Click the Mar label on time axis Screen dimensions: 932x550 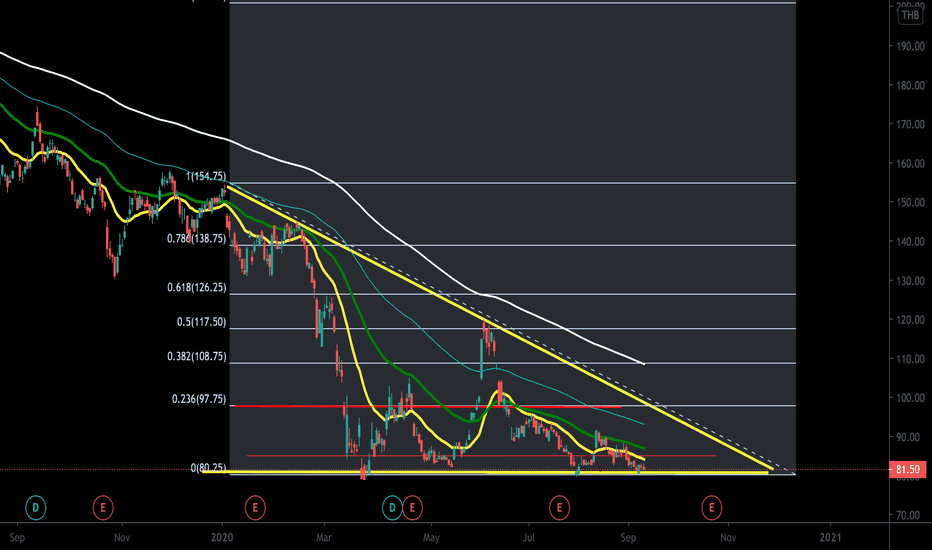(x=324, y=538)
